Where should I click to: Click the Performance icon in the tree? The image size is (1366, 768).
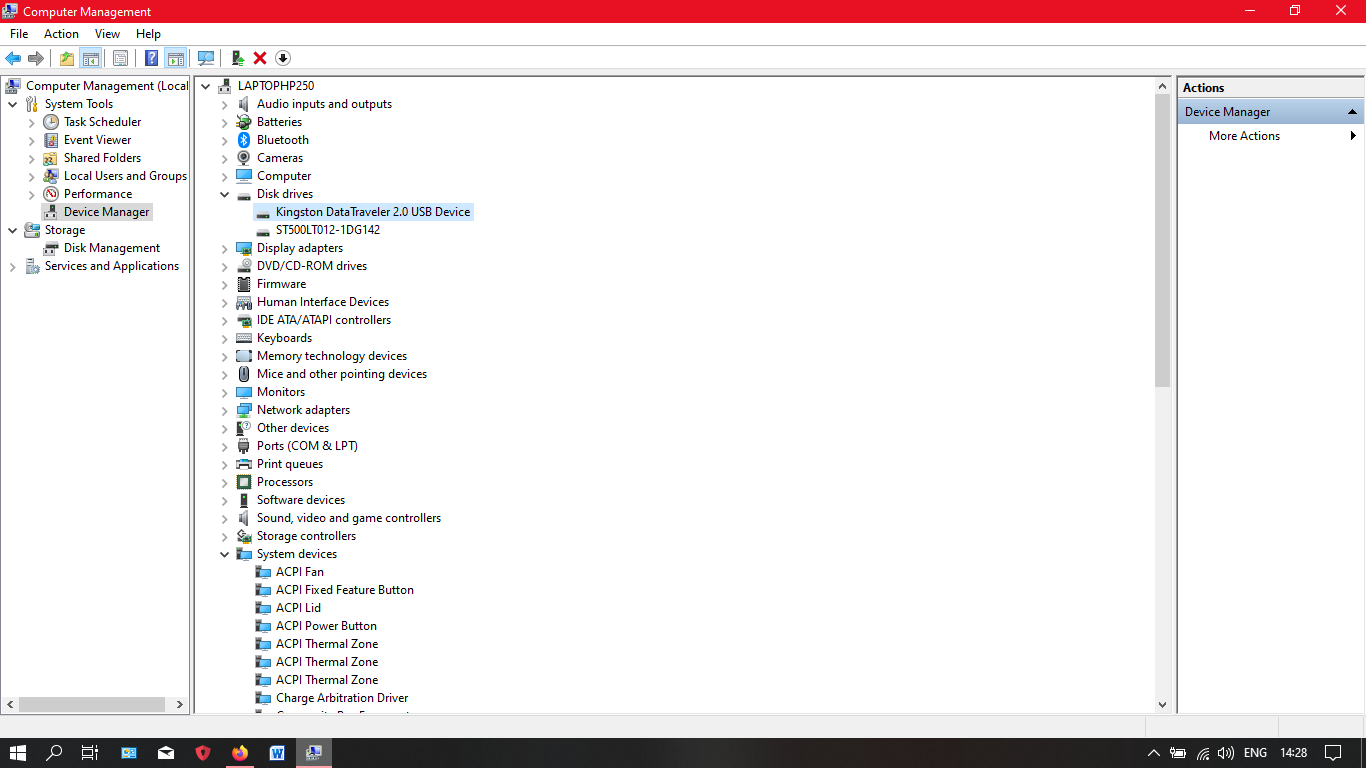pos(51,194)
